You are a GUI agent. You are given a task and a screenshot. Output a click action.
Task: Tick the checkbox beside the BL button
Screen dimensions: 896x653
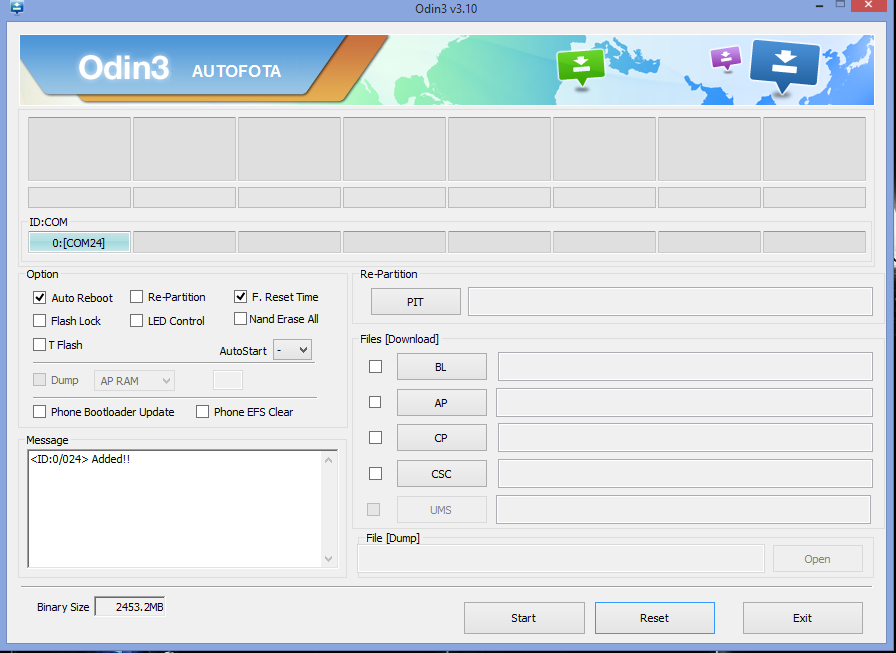point(375,366)
